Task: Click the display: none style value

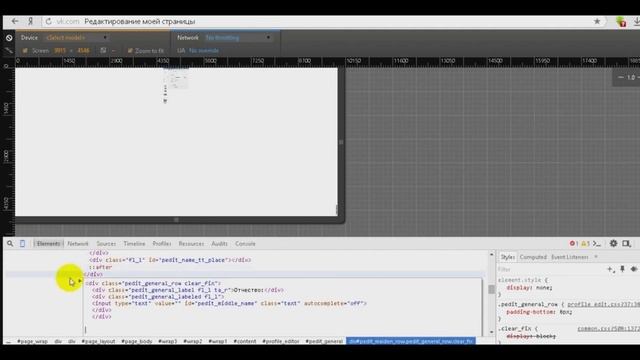Action: click(544, 288)
